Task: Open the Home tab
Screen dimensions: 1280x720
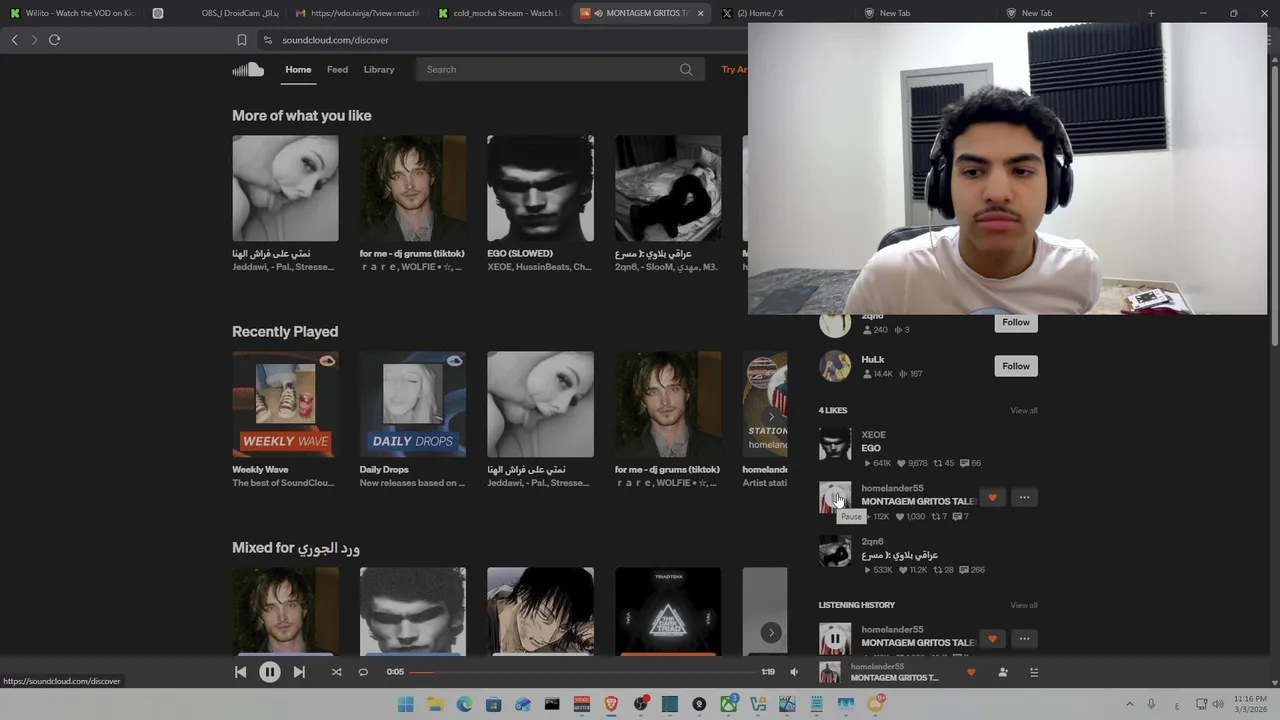Action: pos(298,69)
